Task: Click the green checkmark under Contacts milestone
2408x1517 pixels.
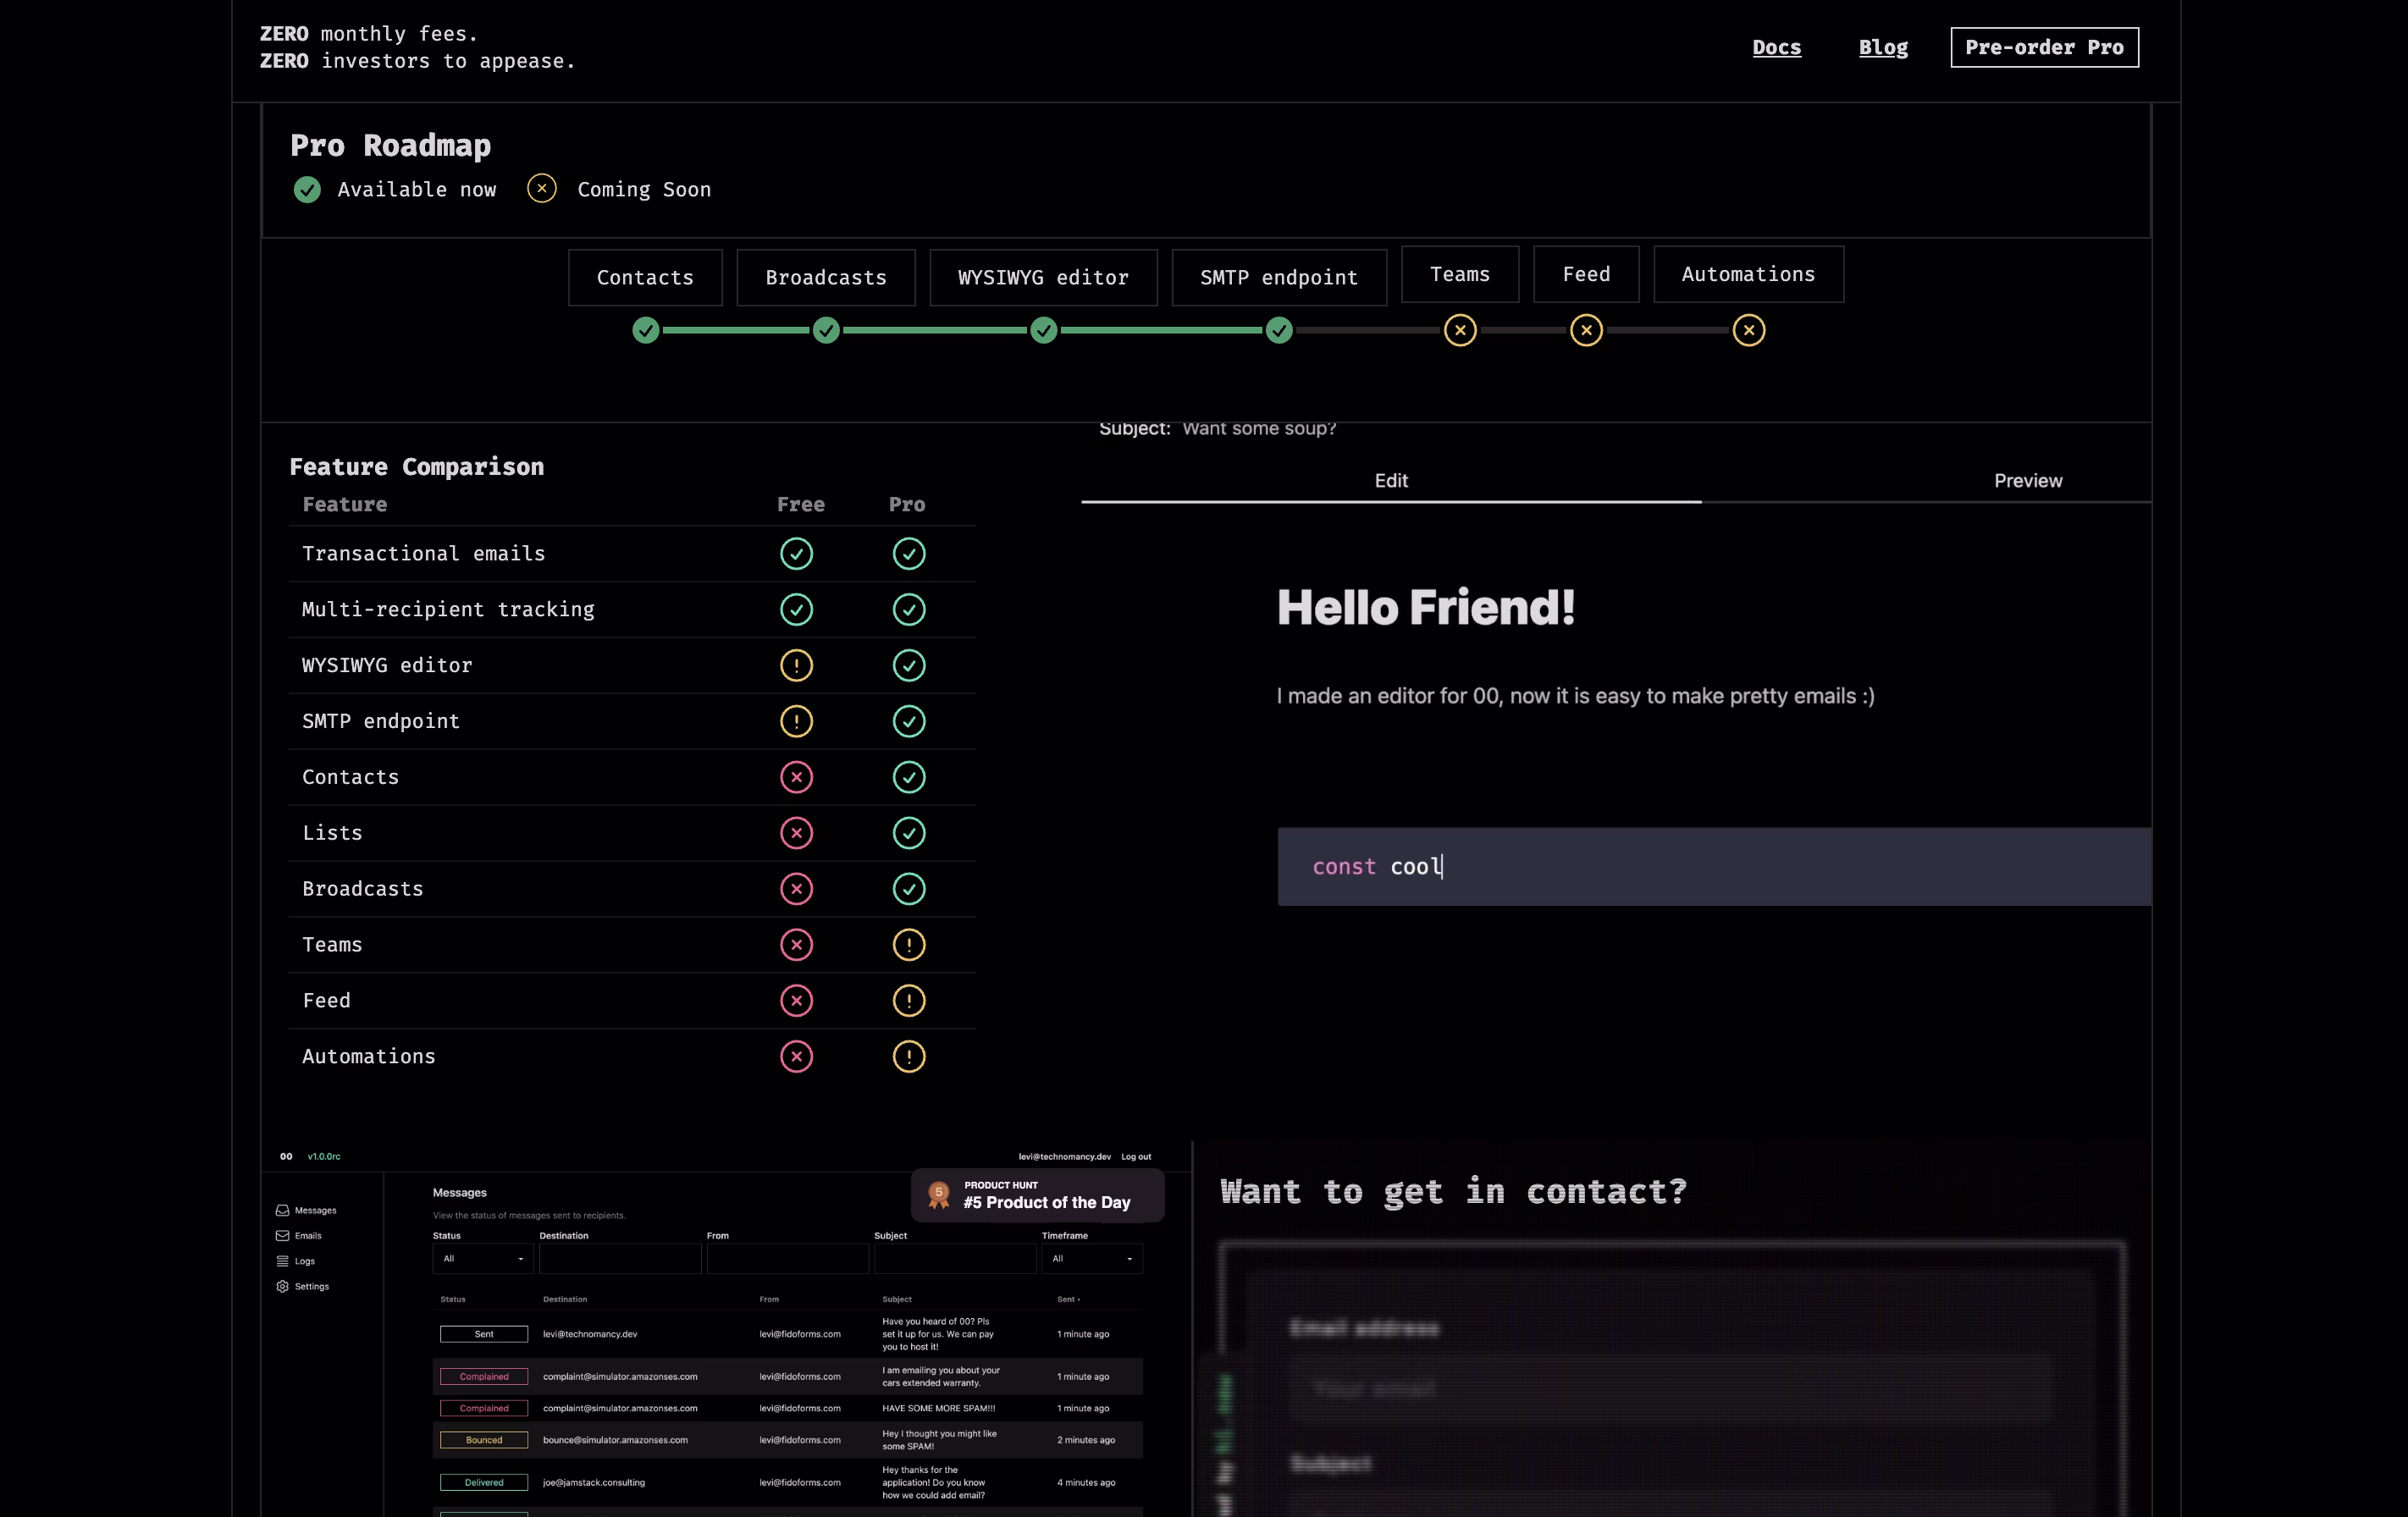Action: coord(646,330)
